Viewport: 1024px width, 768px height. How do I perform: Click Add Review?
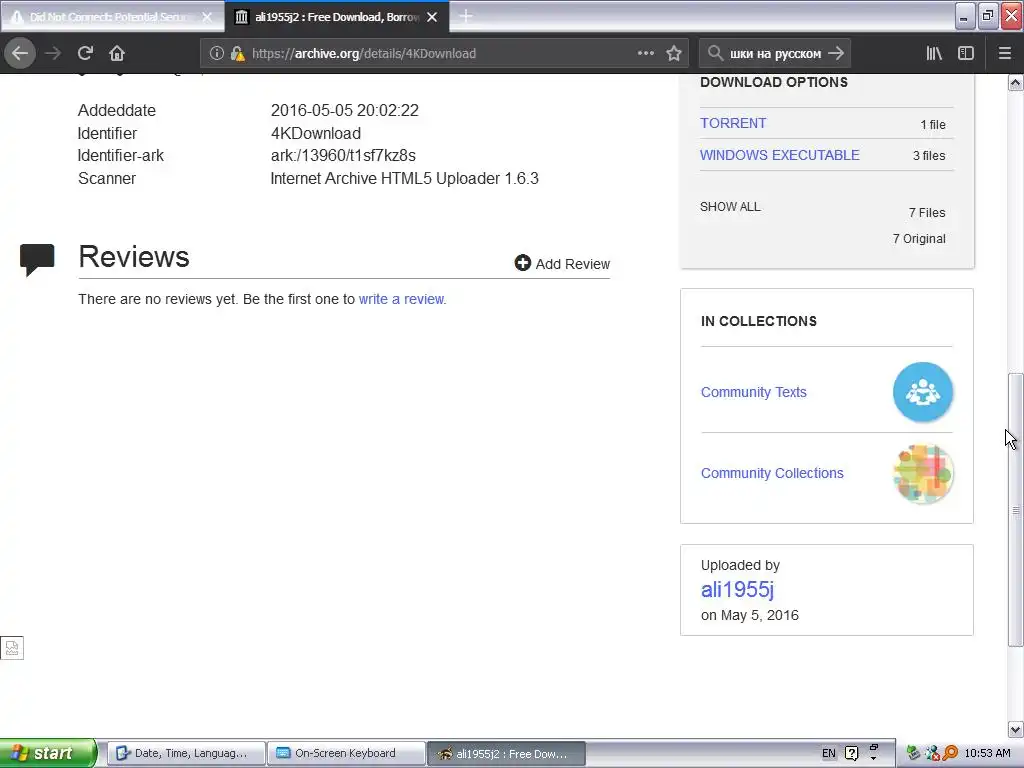562,264
